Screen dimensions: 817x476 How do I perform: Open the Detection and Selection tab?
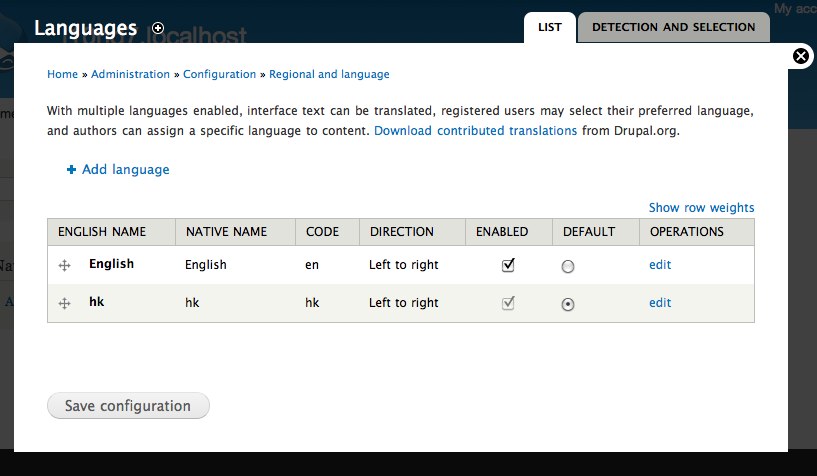tap(673, 27)
